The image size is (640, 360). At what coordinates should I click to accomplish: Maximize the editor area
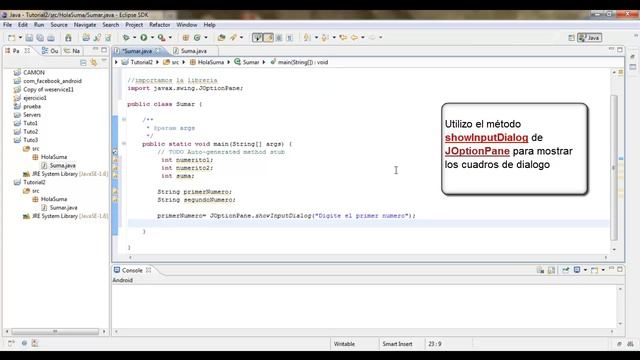point(620,50)
